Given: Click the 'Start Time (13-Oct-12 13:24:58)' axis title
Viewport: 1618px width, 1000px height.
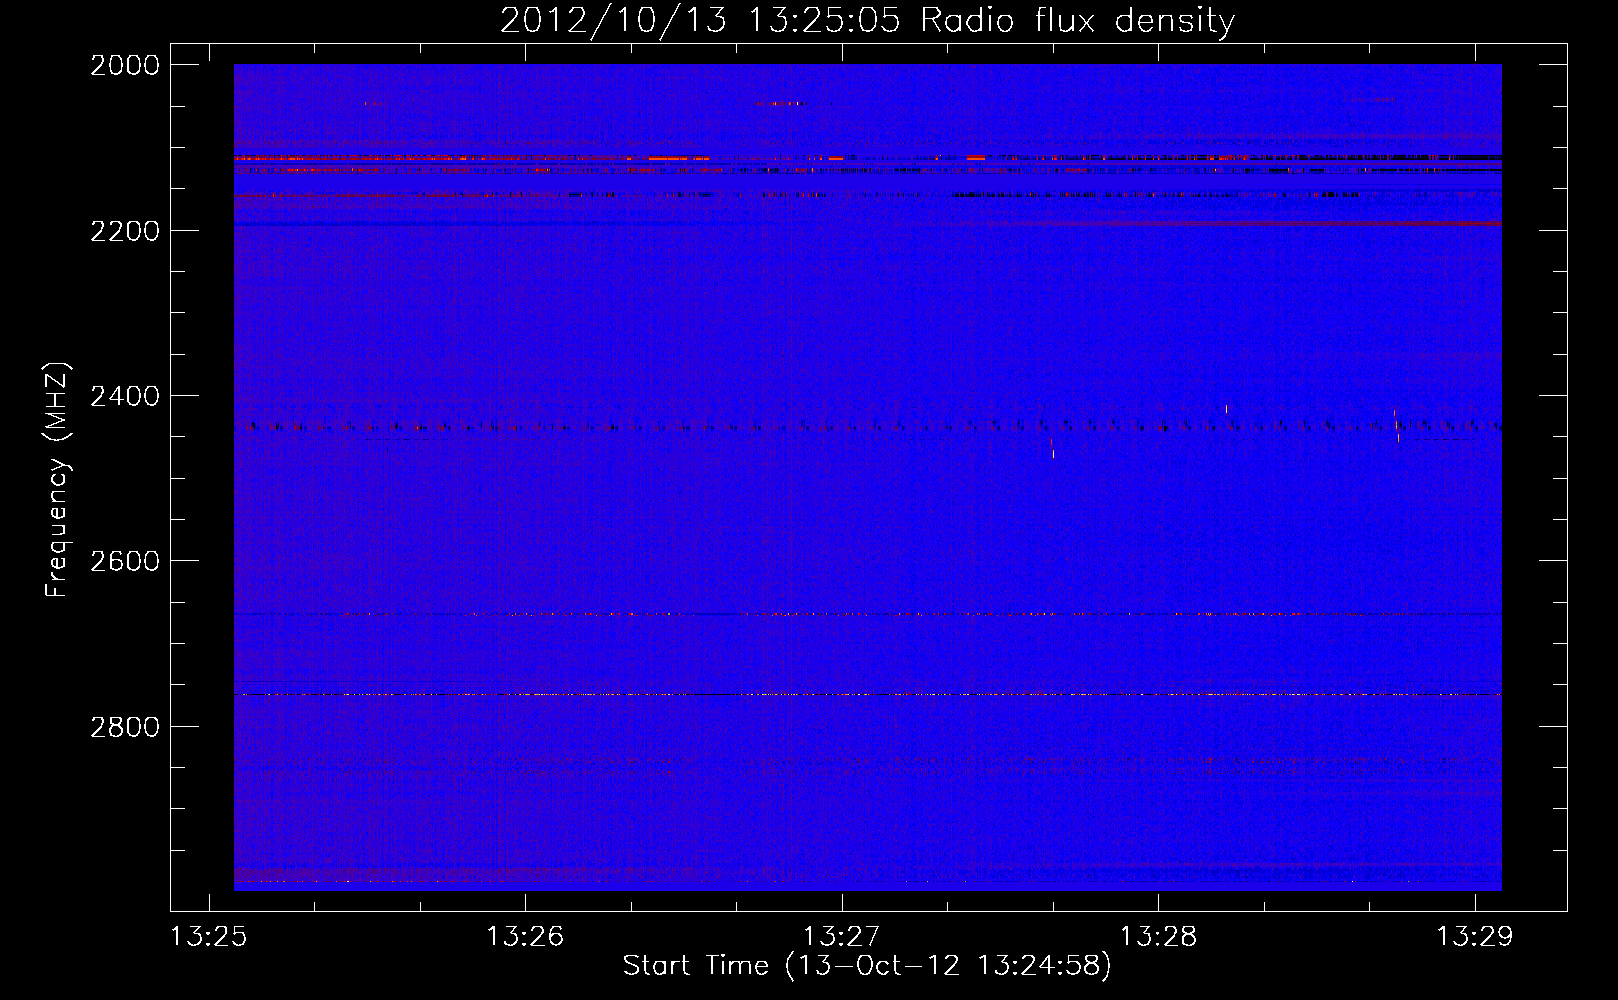Looking at the screenshot, I should coord(867,966).
